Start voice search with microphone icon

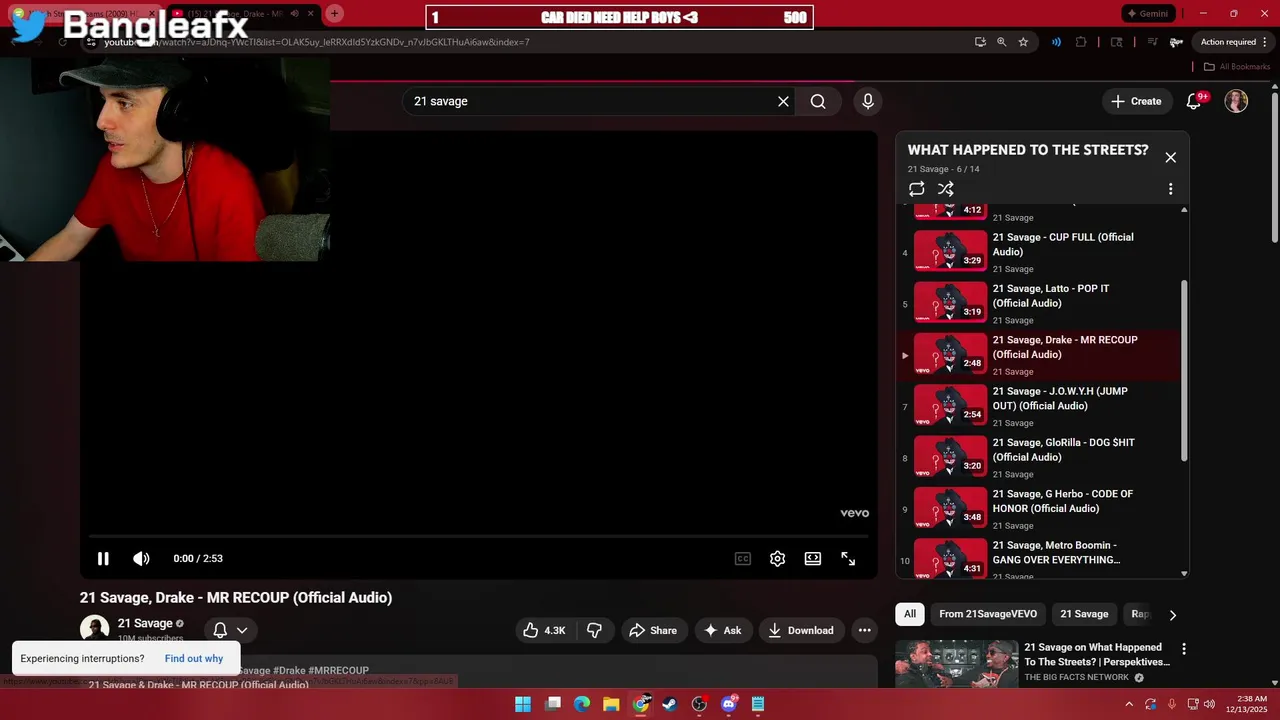click(868, 101)
